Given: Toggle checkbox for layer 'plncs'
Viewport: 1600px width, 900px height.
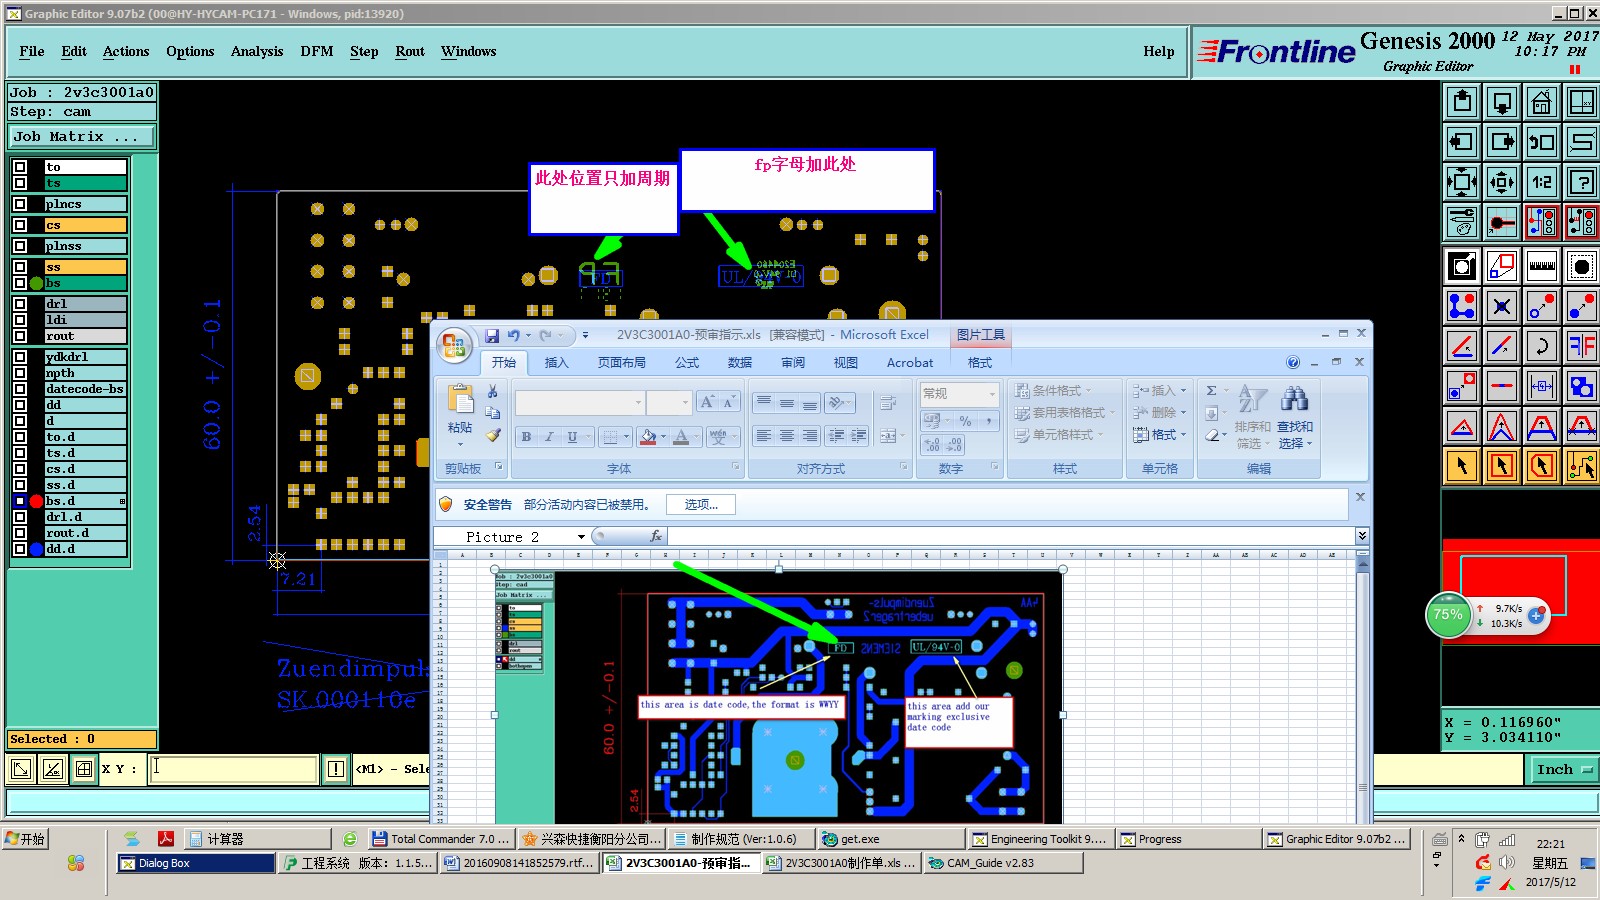Looking at the screenshot, I should (20, 204).
